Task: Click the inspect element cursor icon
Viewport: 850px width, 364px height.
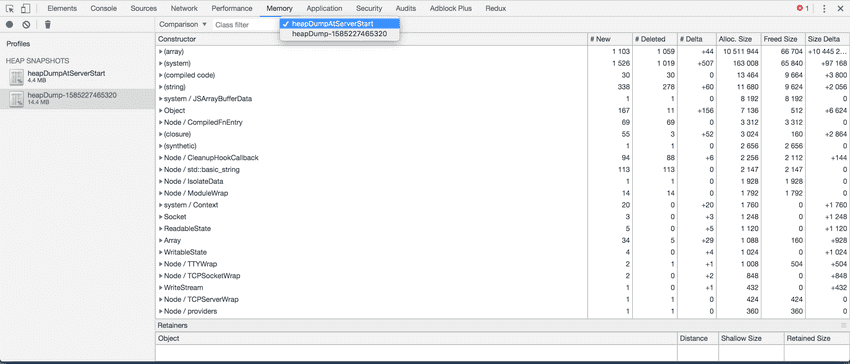Action: coord(10,9)
